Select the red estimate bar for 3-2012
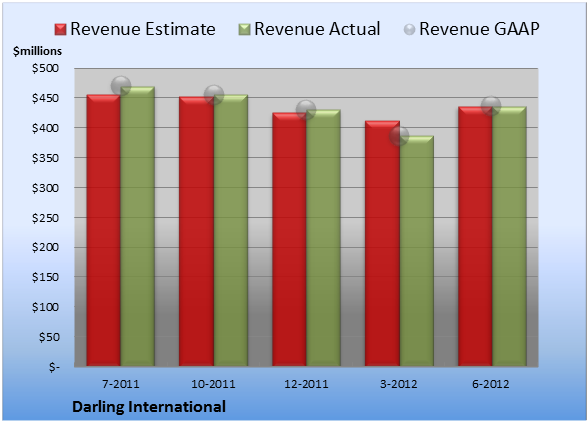The height and width of the screenshot is (422, 588). 382,243
